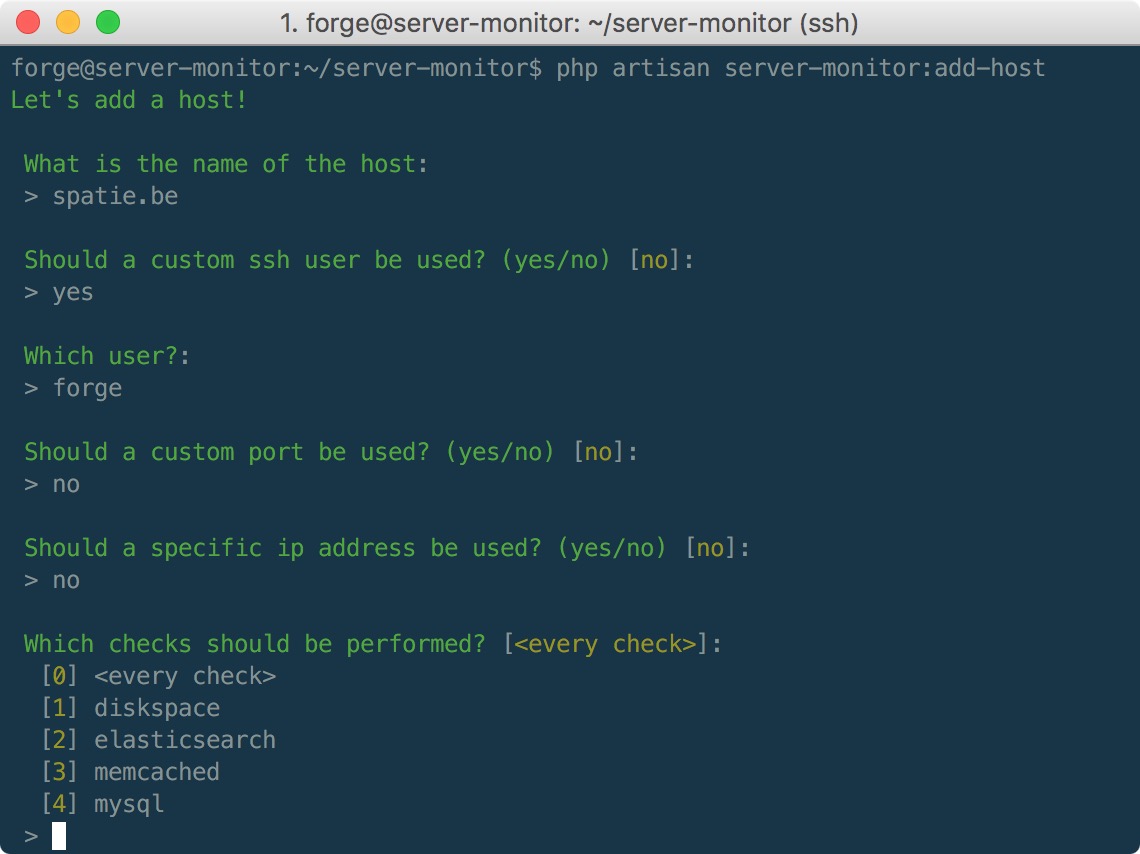
Task: Click the spatie.be host name answer
Action: pyautogui.click(x=115, y=196)
